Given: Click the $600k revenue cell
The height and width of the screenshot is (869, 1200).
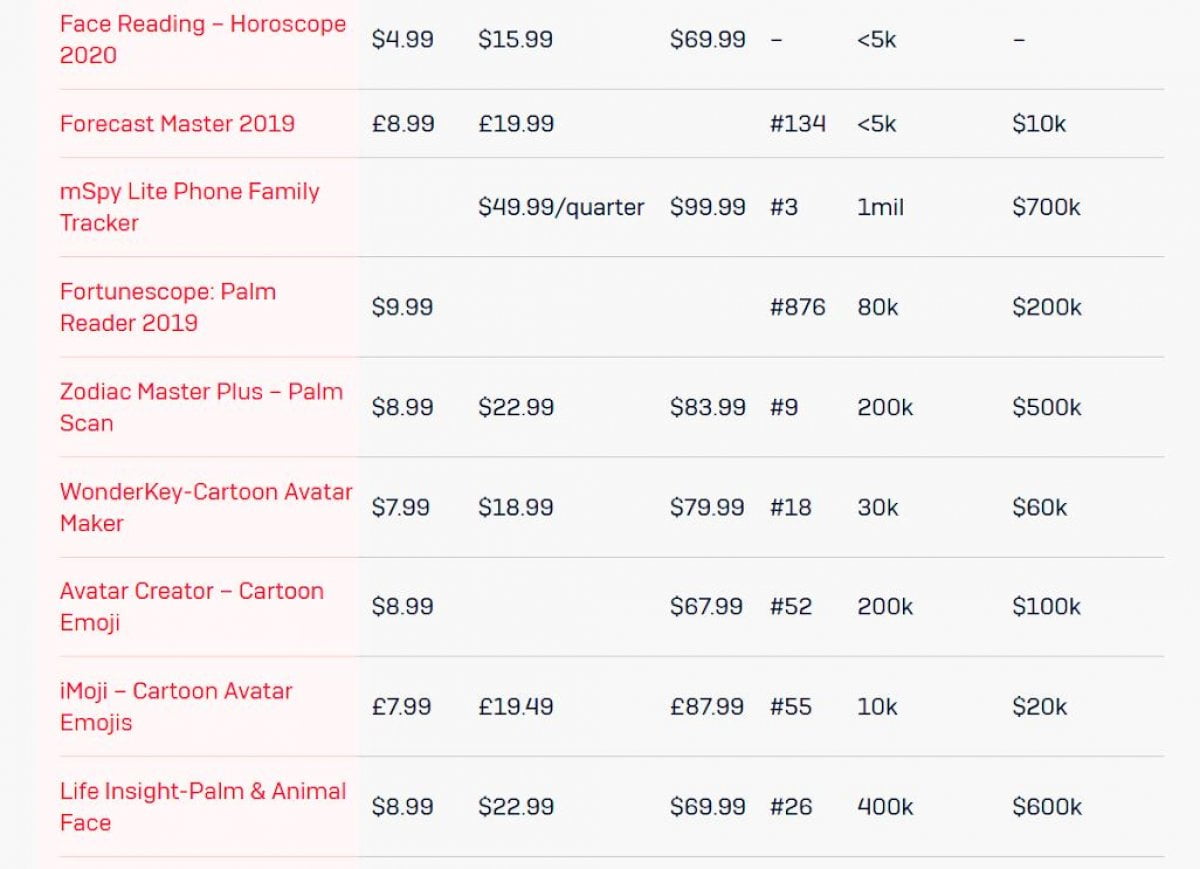Looking at the screenshot, I should point(1046,806).
